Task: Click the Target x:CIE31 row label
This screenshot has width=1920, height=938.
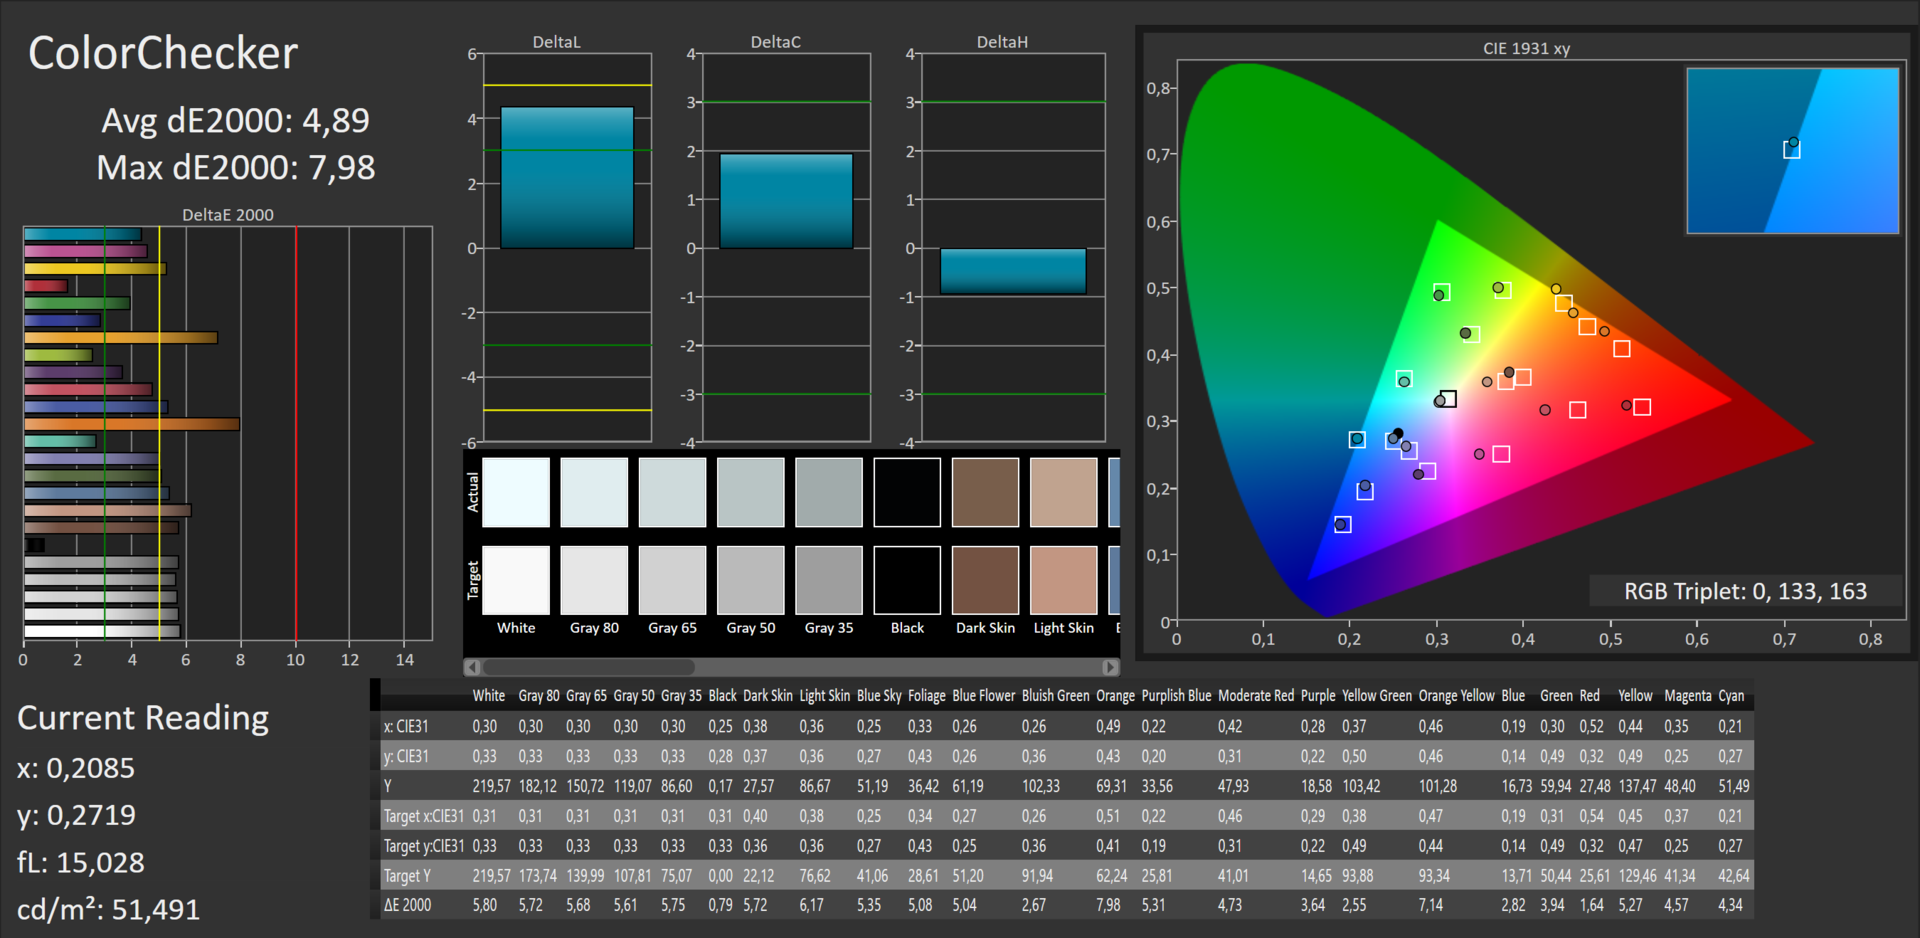Action: coord(424,817)
